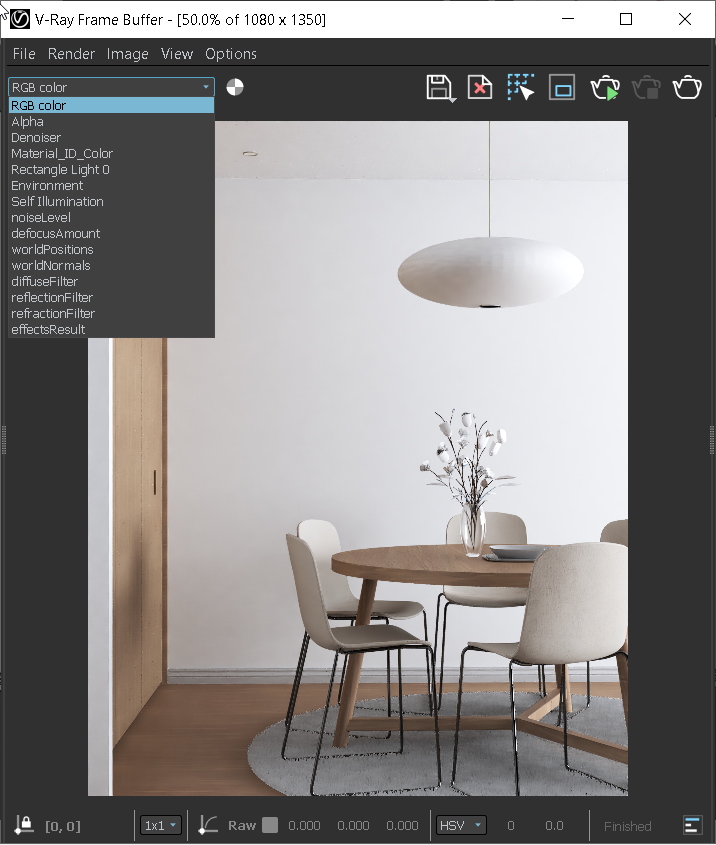Choose the reflectionFilter channel
This screenshot has width=716, height=845.
coord(112,297)
